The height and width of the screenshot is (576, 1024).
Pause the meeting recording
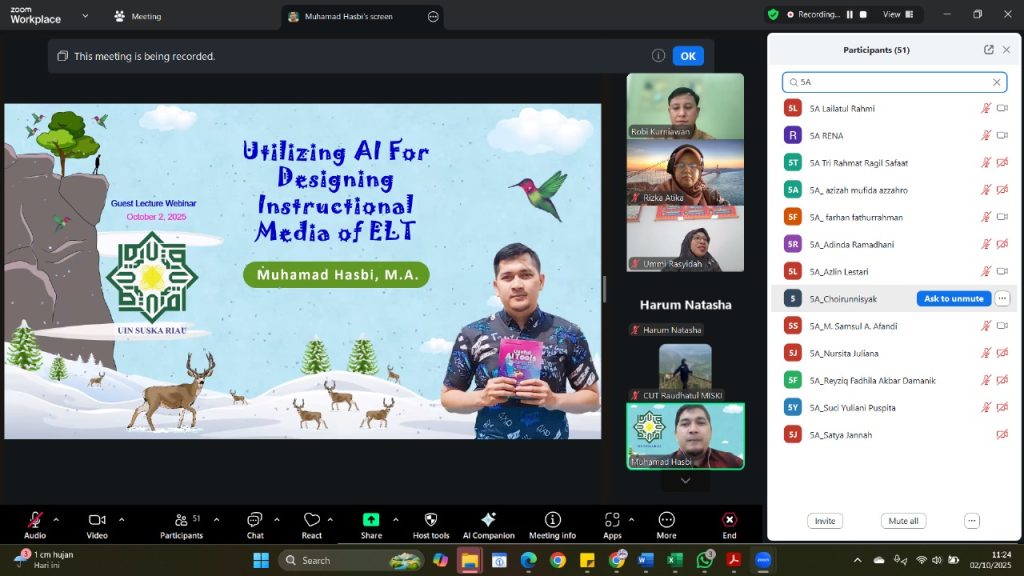pyautogui.click(x=850, y=15)
